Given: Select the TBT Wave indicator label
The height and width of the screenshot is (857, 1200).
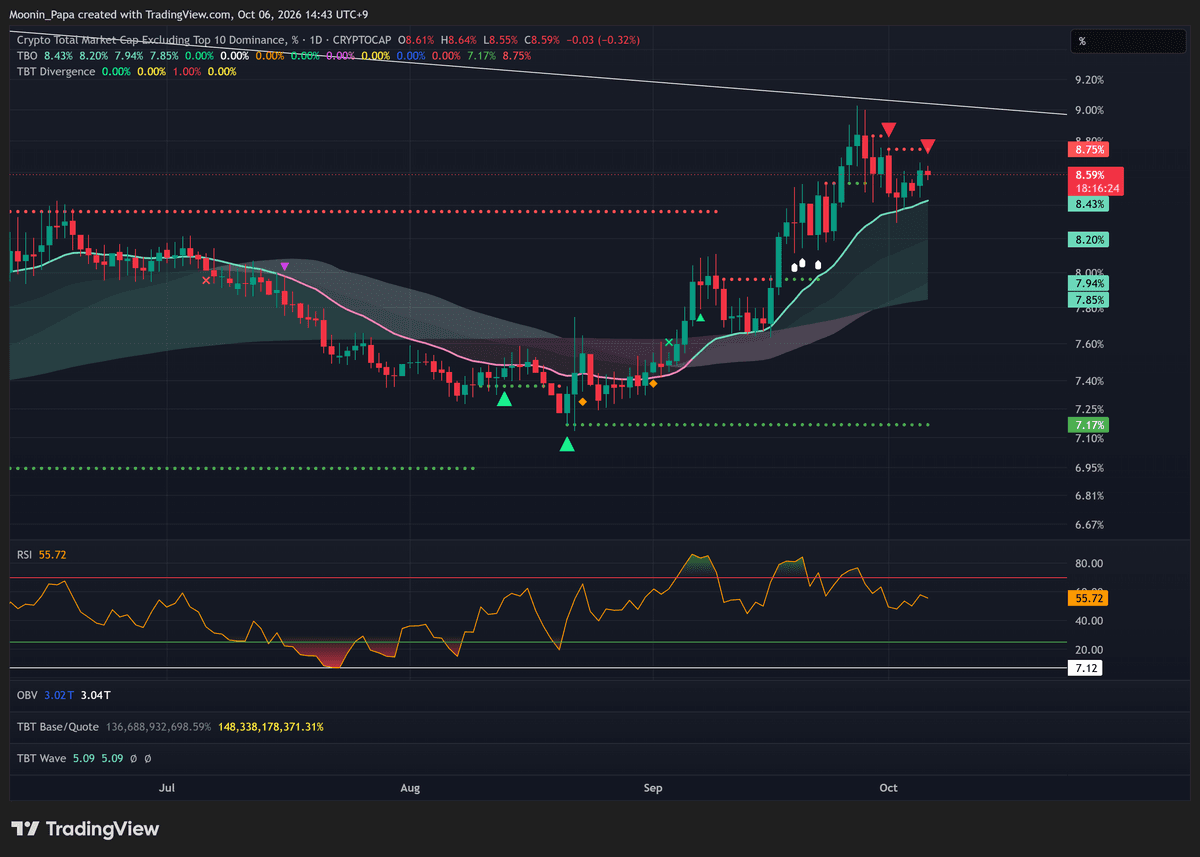Looking at the screenshot, I should click(41, 759).
